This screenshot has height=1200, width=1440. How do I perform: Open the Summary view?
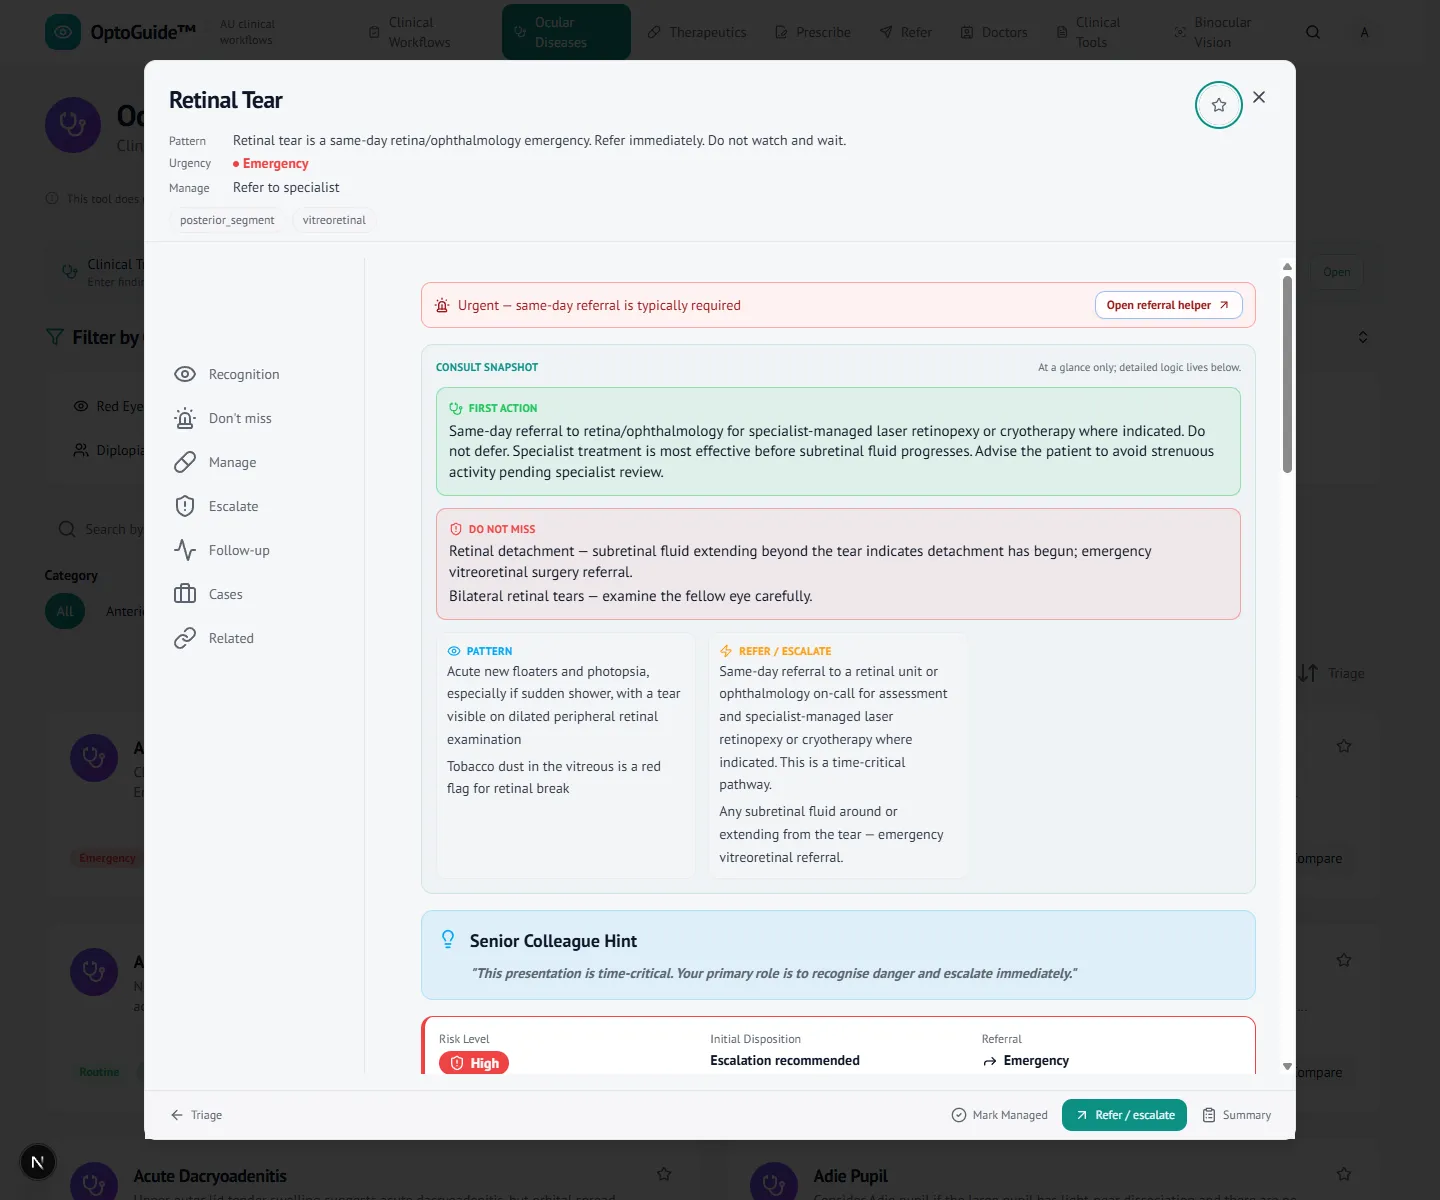click(x=1237, y=1115)
